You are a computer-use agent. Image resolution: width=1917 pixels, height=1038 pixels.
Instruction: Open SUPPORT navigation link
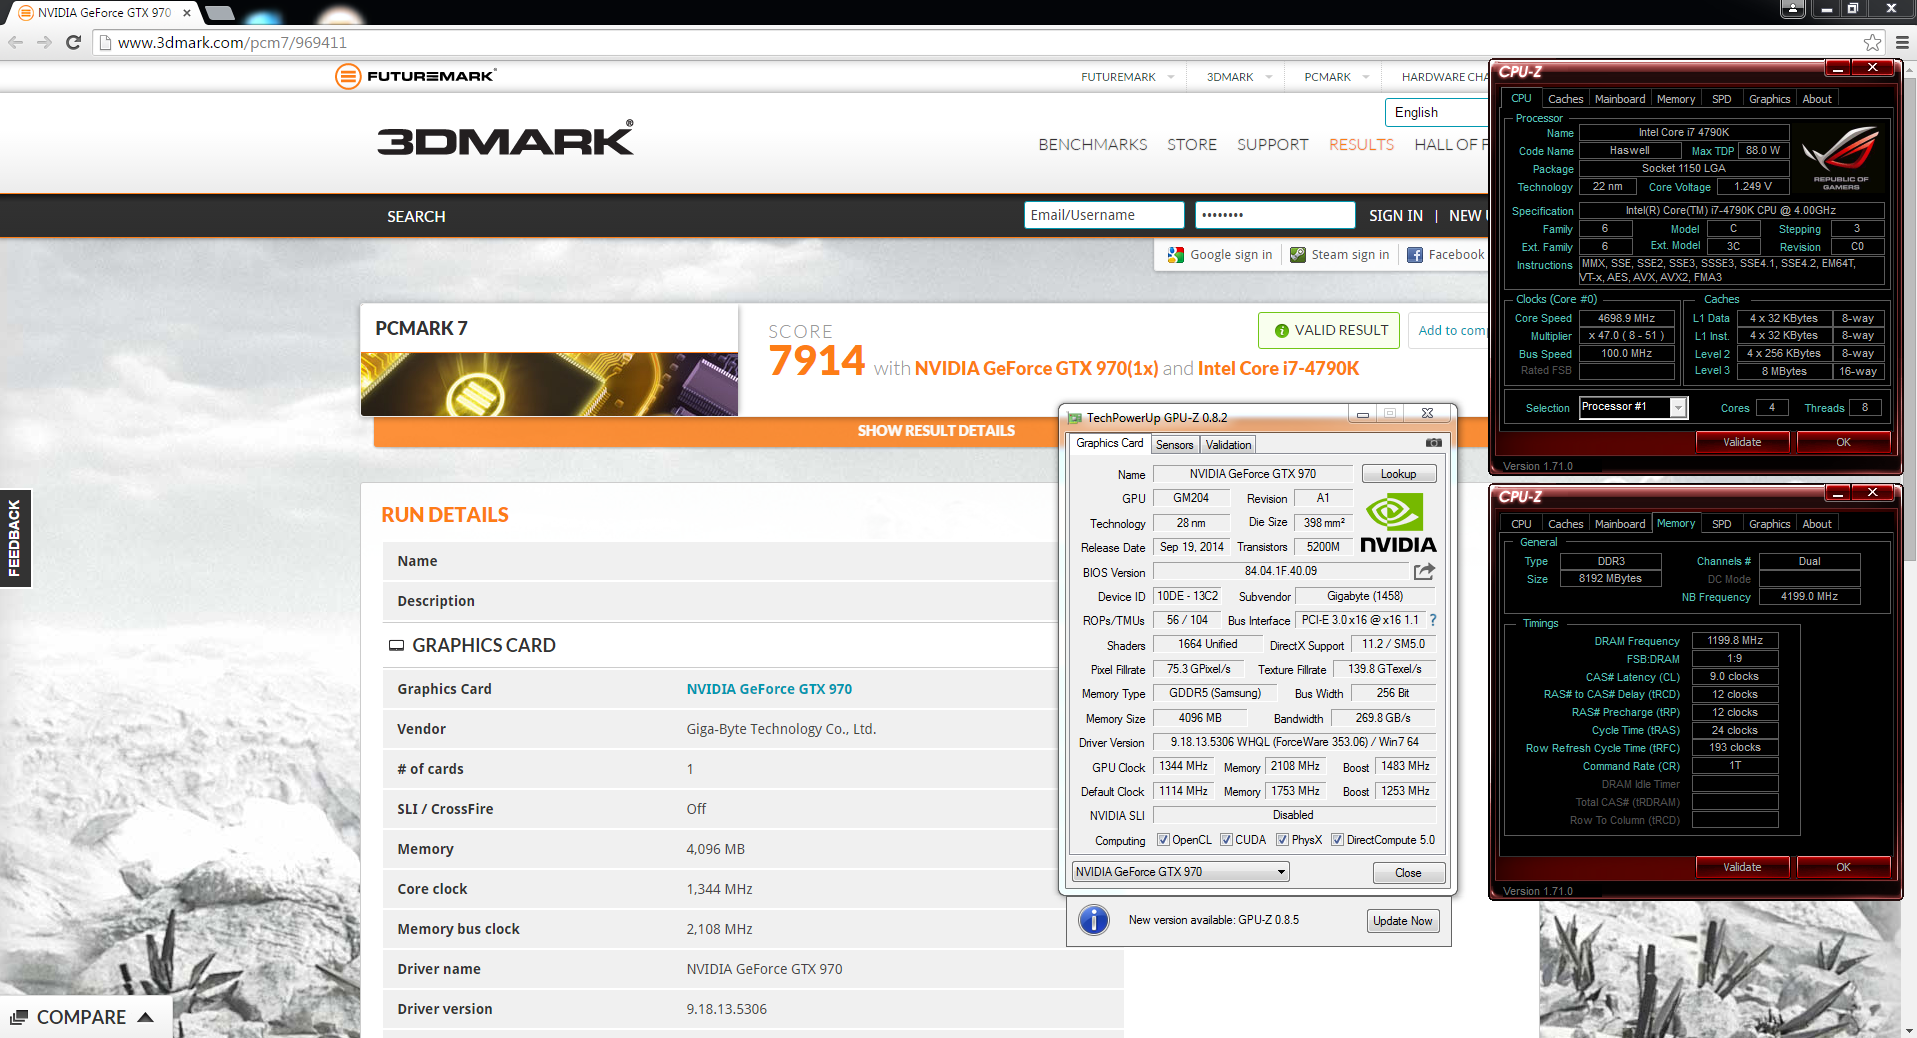pyautogui.click(x=1272, y=145)
